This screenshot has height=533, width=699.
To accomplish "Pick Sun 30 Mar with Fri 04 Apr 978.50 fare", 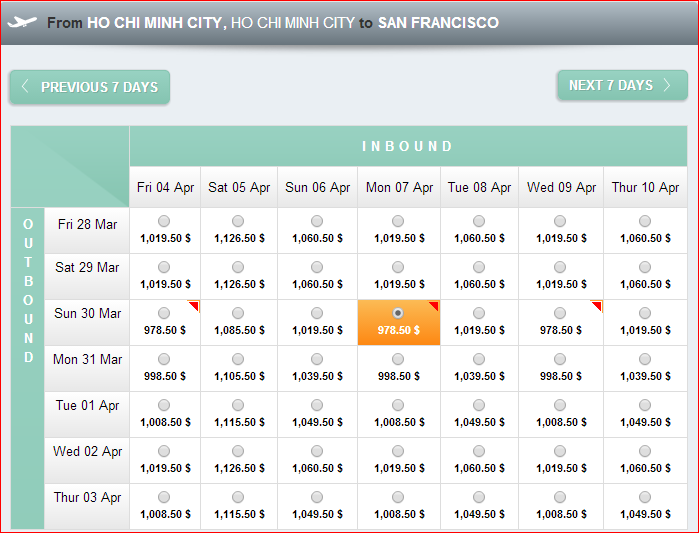I will pos(164,313).
